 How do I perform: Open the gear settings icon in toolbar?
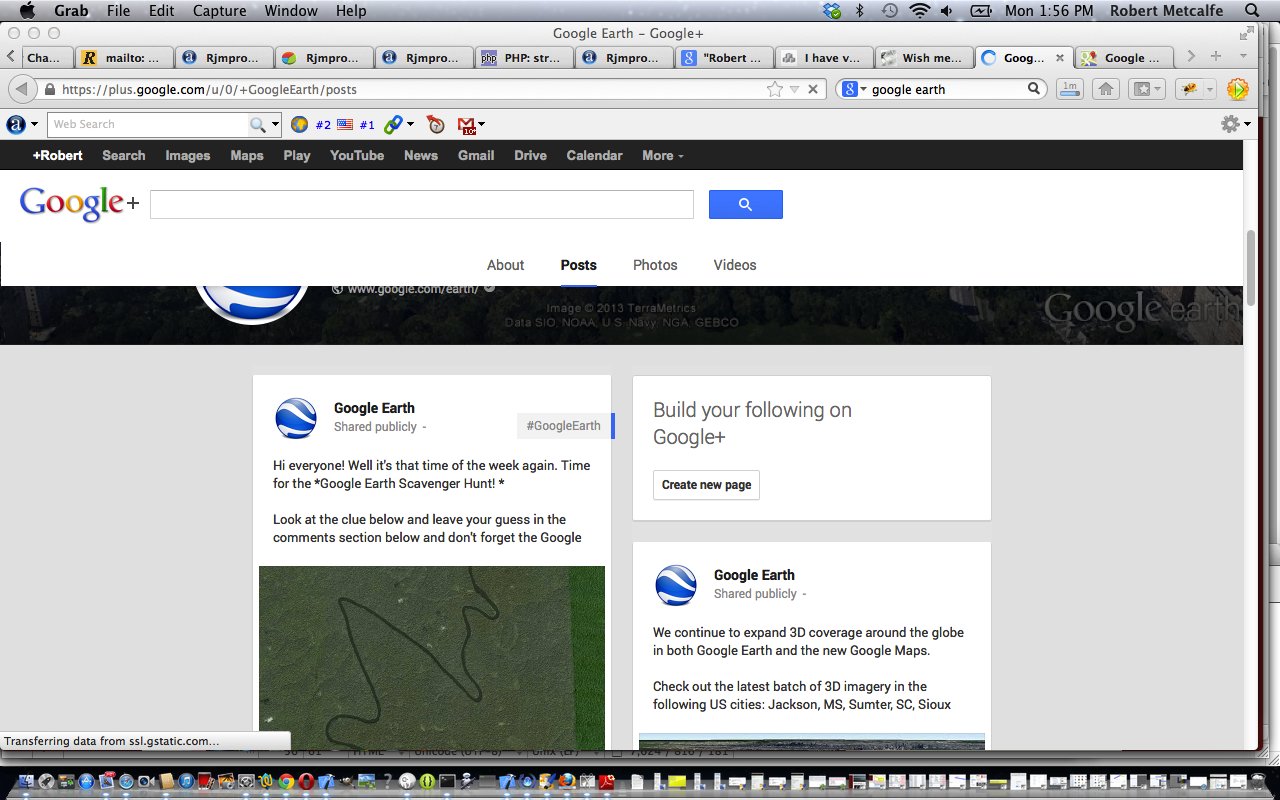(1230, 124)
